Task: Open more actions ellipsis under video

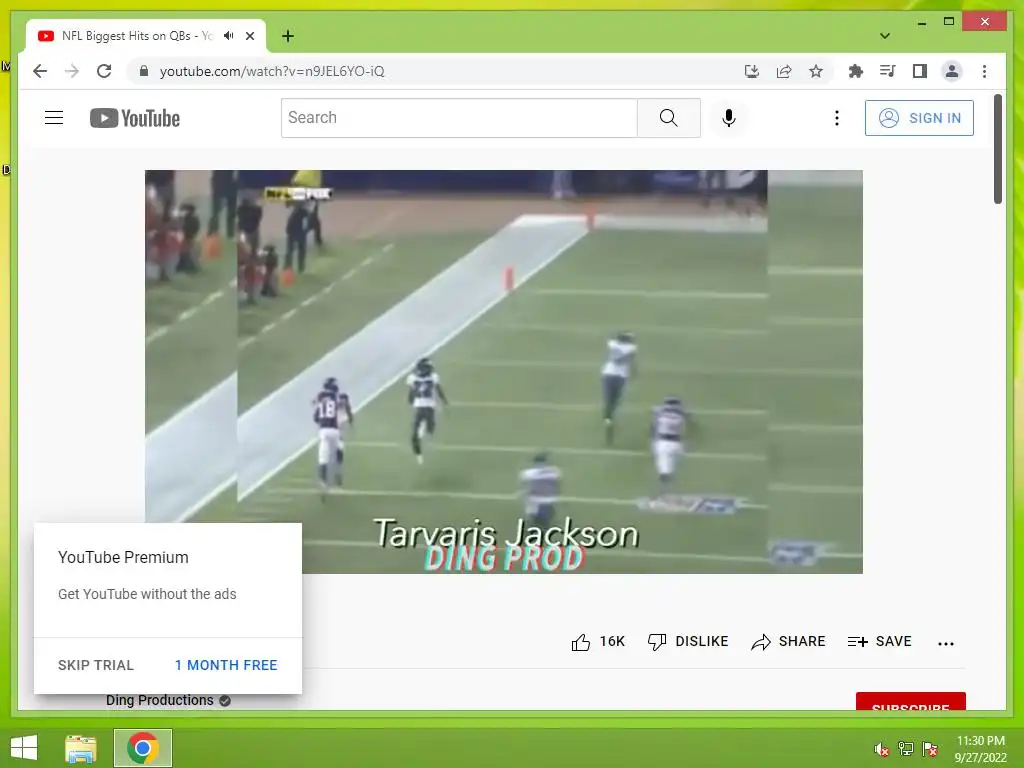Action: coord(946,643)
